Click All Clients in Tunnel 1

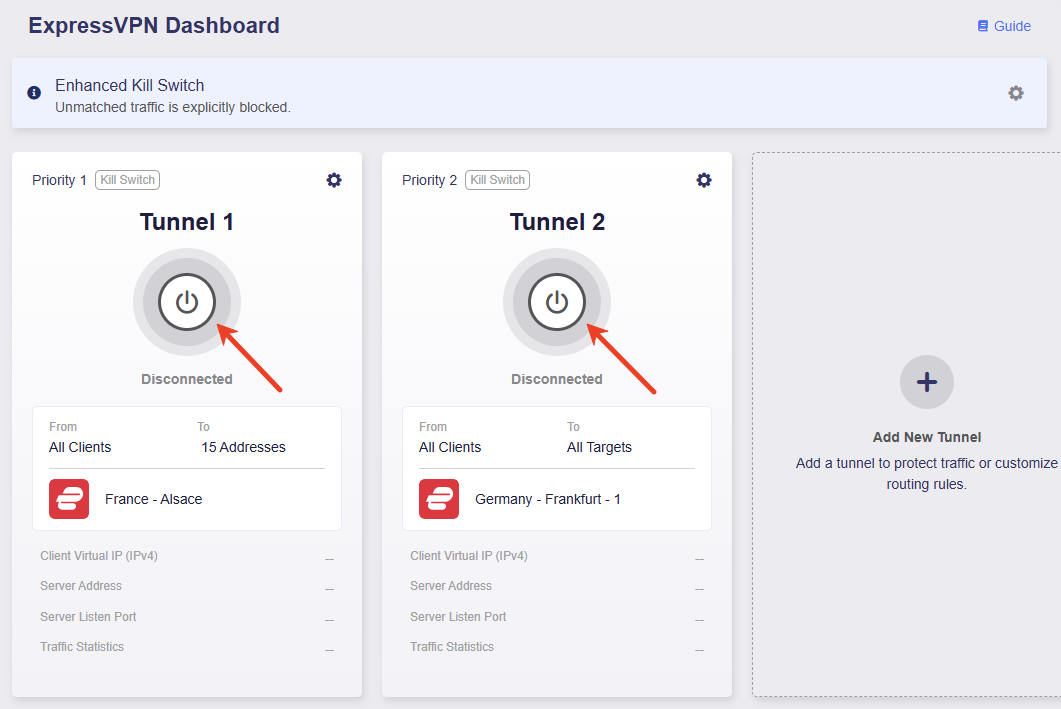80,447
